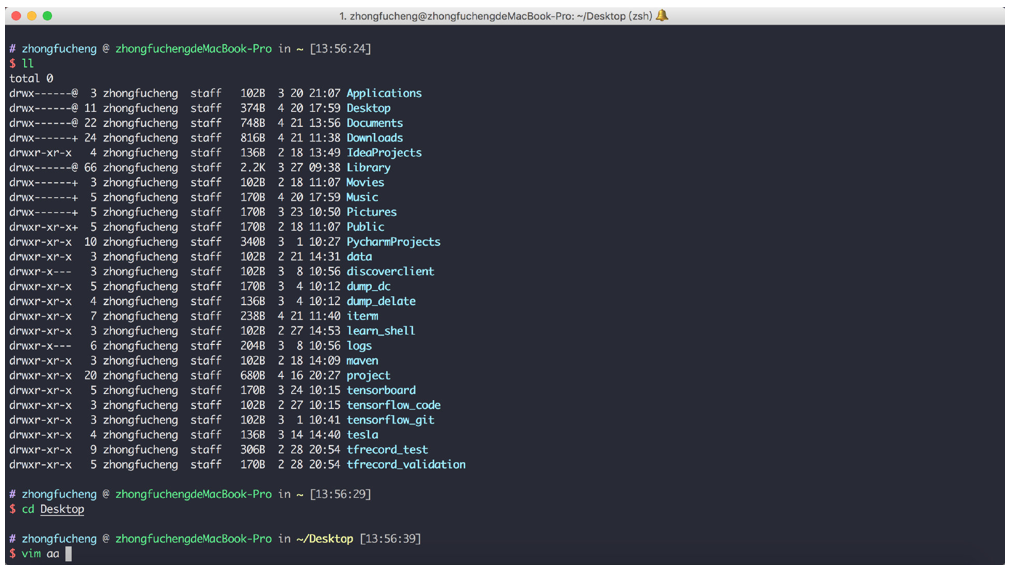Click the 306B size of tfrecord_test row
This screenshot has height=575, width=1009.
coord(253,450)
